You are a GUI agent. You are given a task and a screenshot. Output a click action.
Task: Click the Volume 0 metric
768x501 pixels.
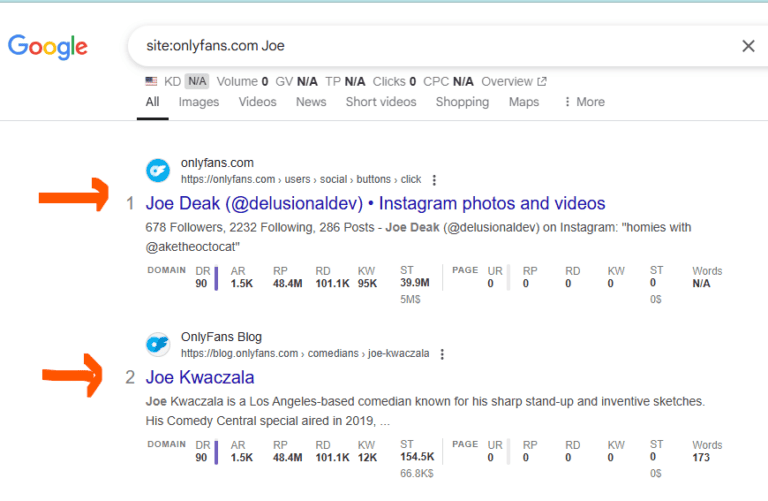tap(242, 81)
